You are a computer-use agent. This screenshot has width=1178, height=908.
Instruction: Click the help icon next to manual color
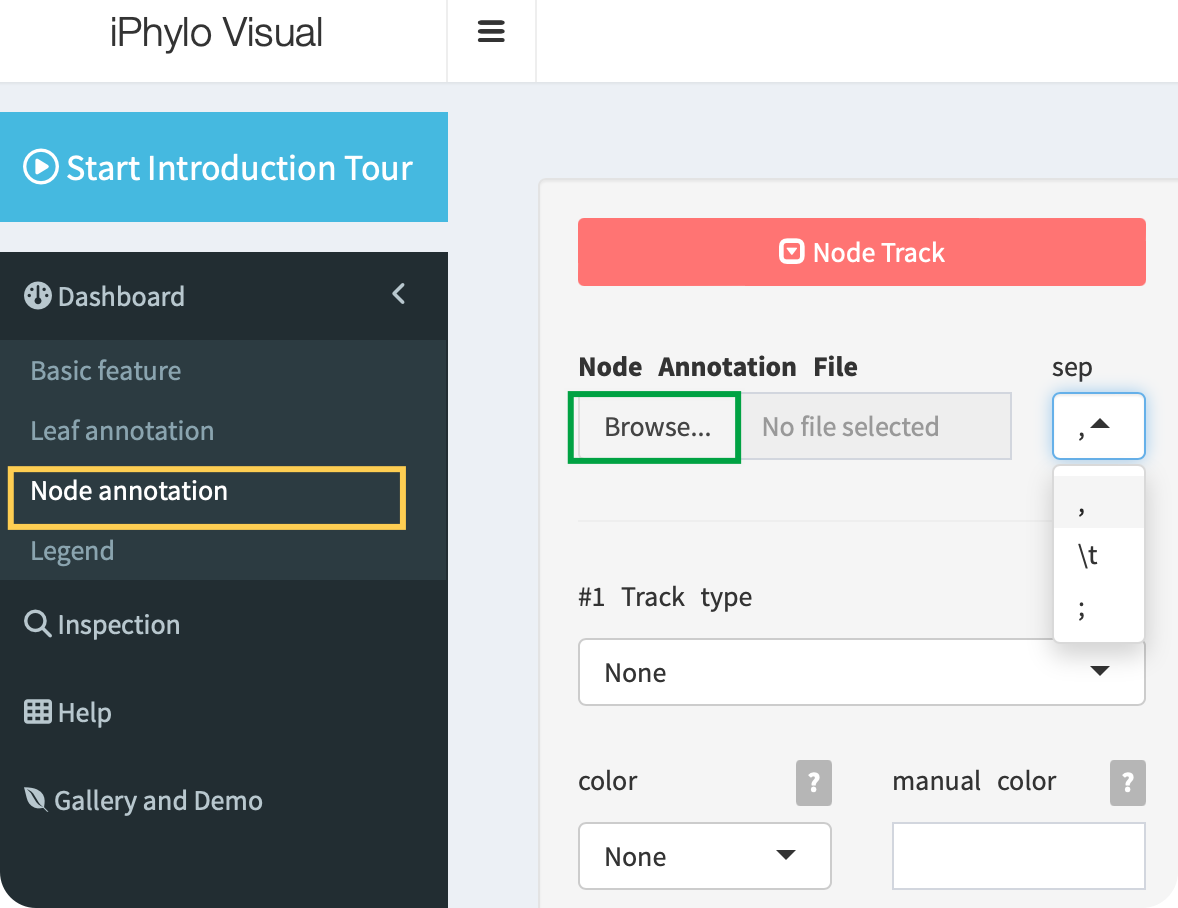(x=1127, y=782)
